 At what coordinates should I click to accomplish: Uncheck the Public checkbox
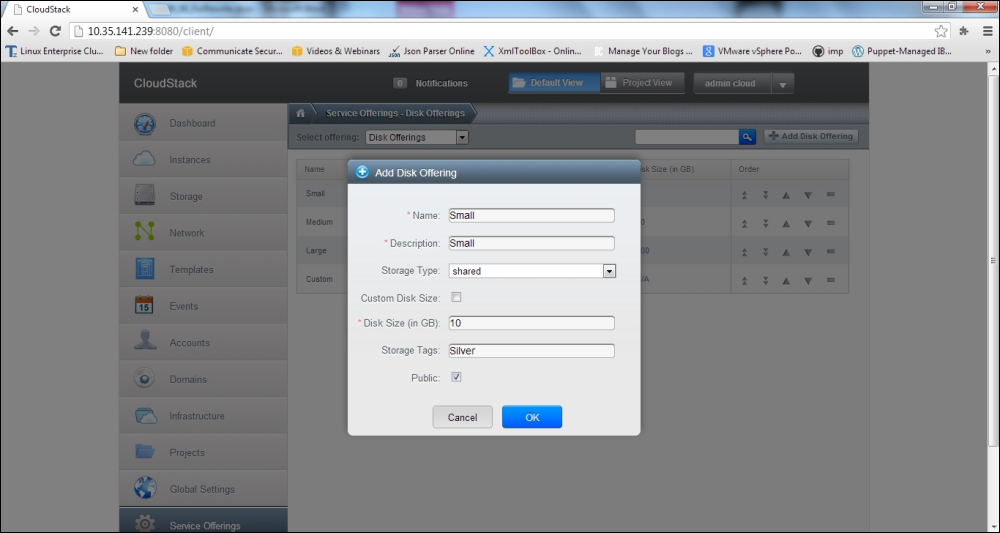click(456, 377)
